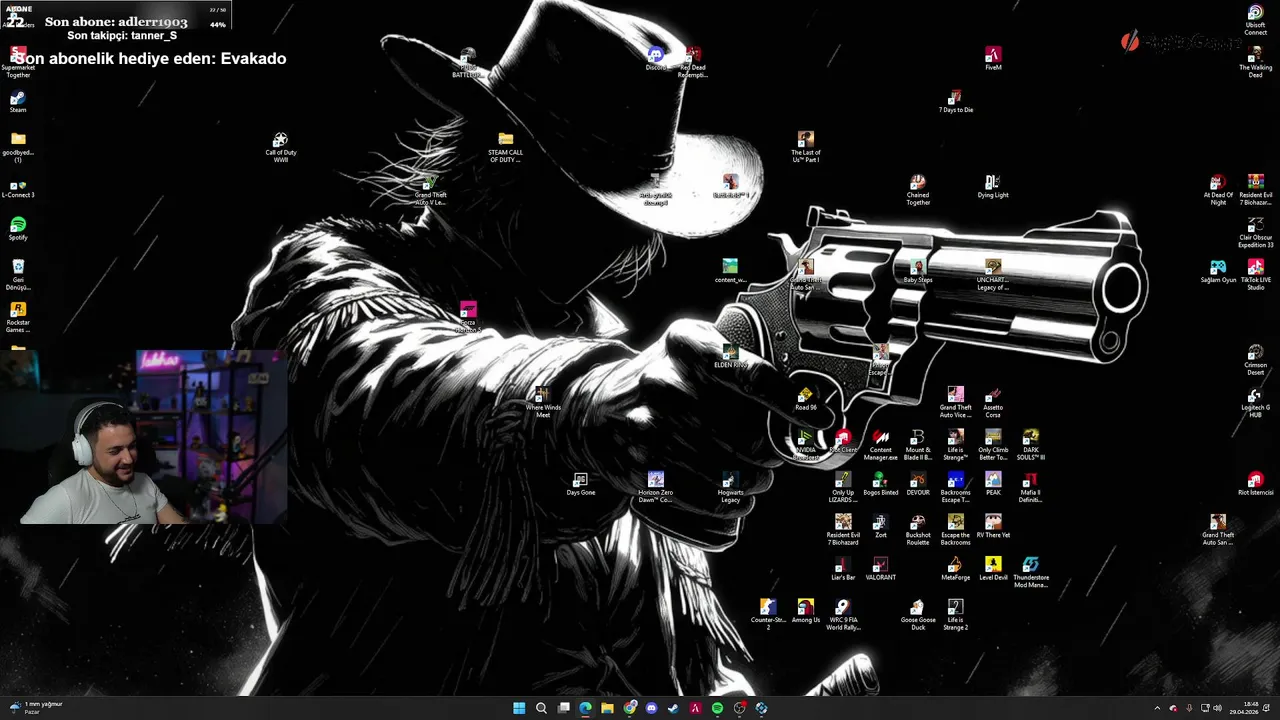Open the Windows Start menu
The width and height of the screenshot is (1280, 720).
tap(519, 708)
